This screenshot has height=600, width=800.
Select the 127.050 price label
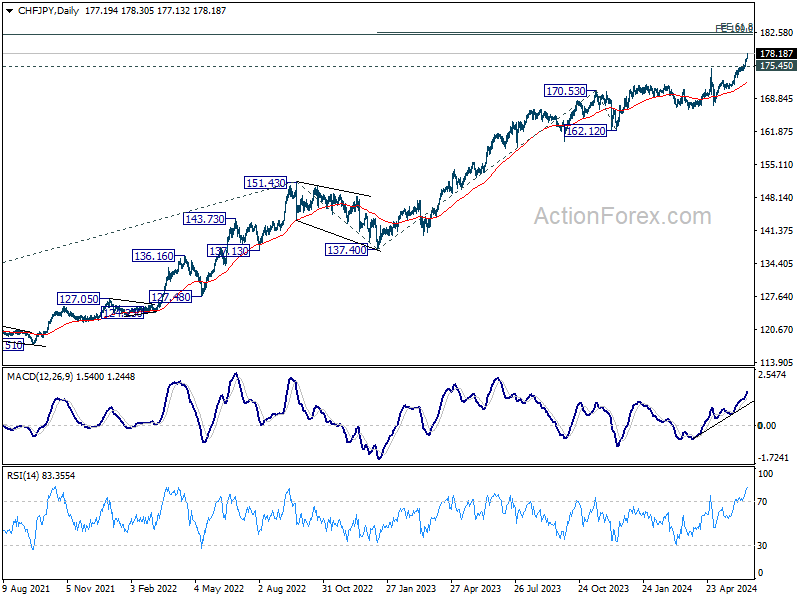click(78, 299)
